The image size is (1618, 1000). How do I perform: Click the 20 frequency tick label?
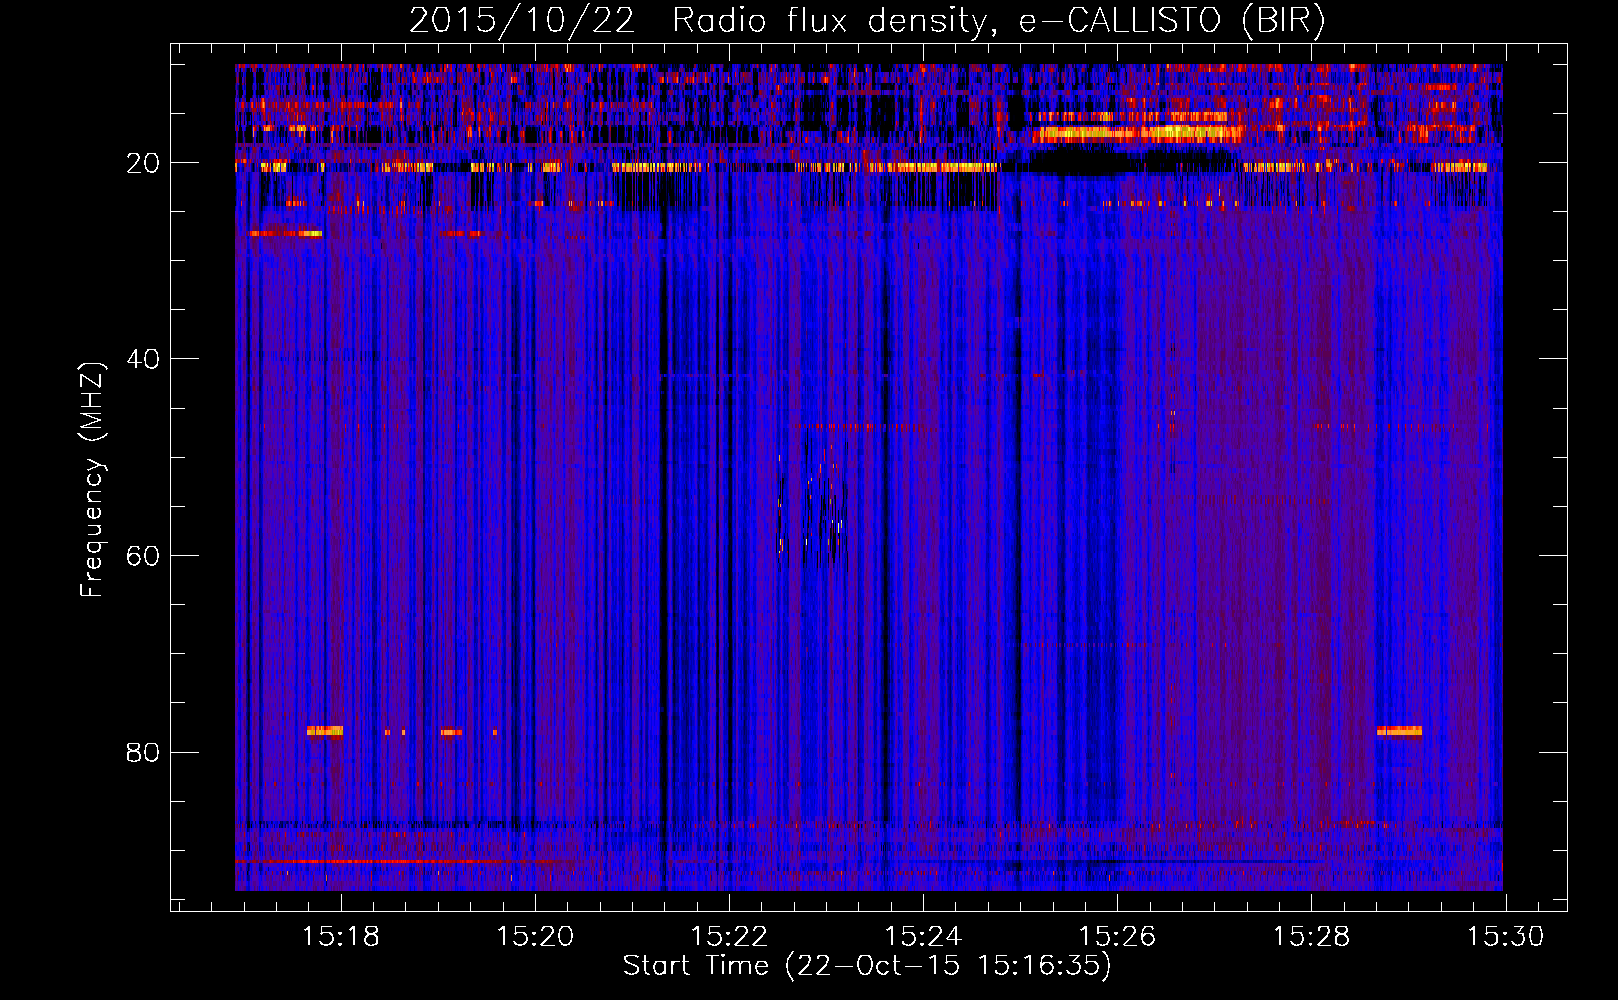pos(143,163)
